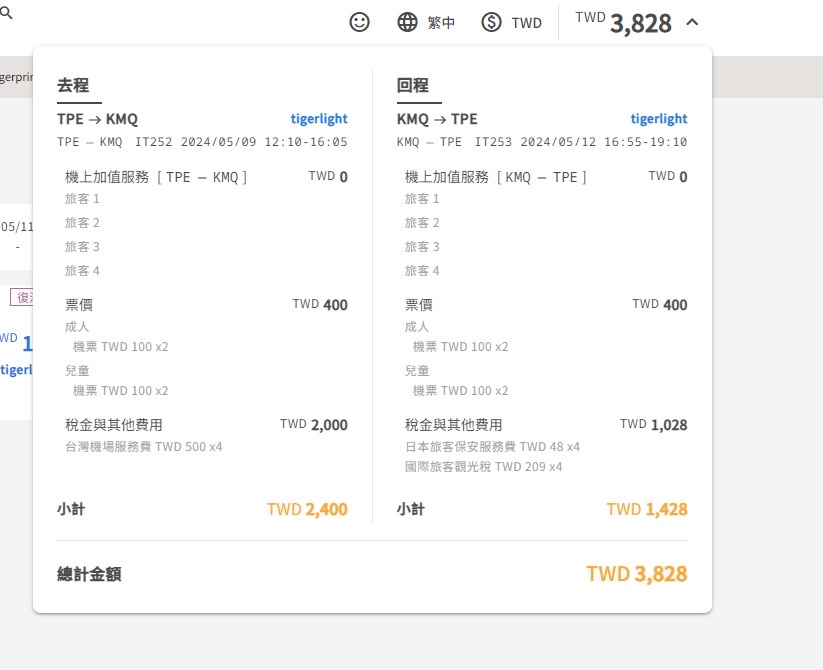Click the search magnifier icon
Screen dimensions: 823x670
(x=6, y=13)
